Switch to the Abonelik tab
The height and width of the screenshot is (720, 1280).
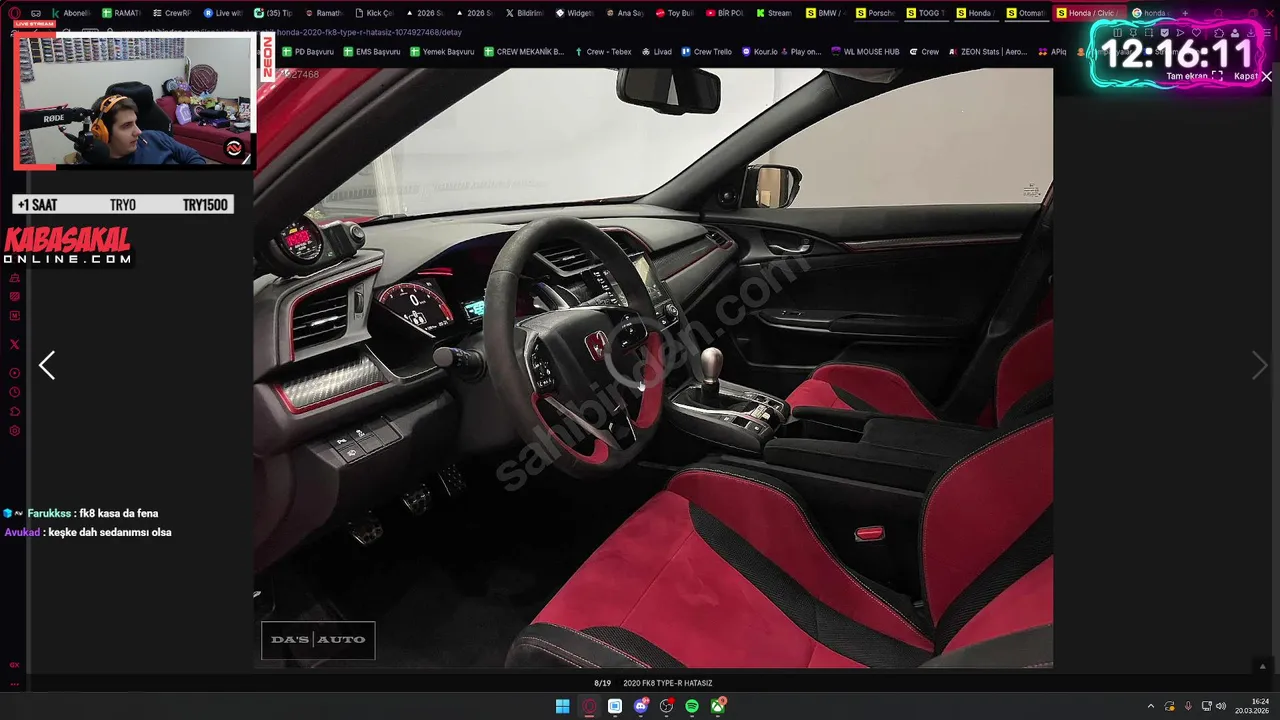point(71,13)
